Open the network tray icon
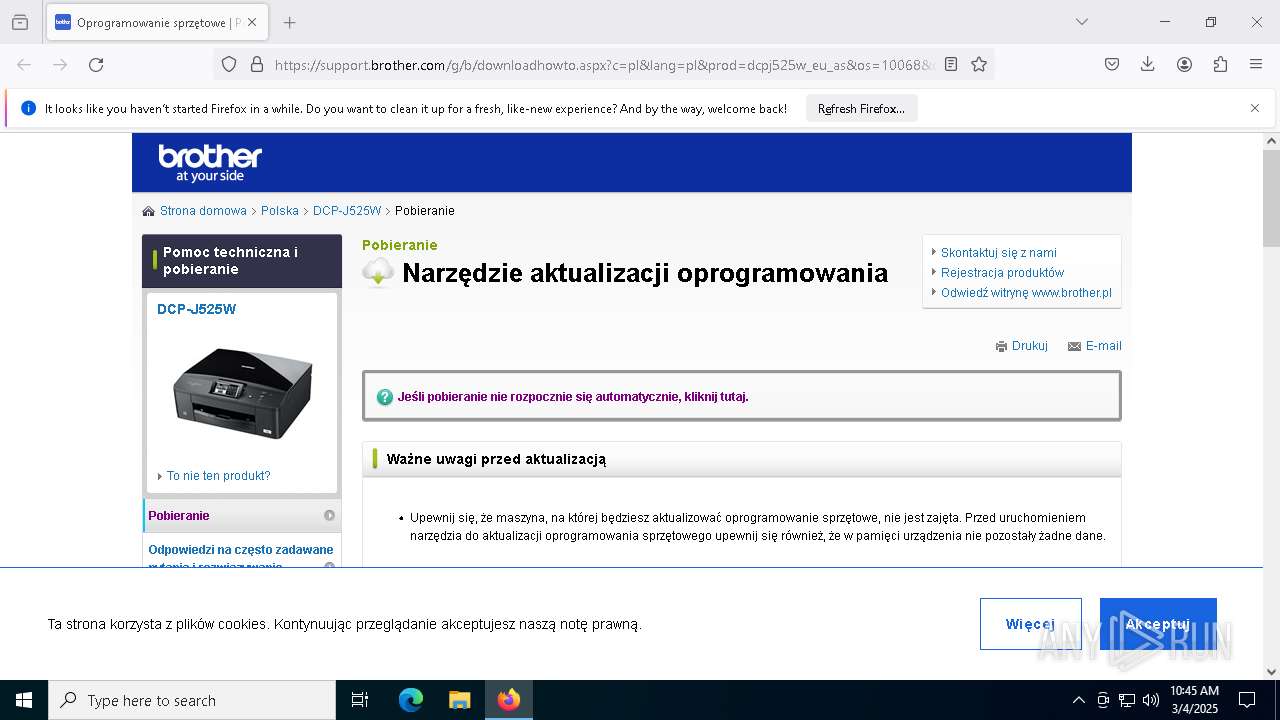1280x720 pixels. point(1127,700)
